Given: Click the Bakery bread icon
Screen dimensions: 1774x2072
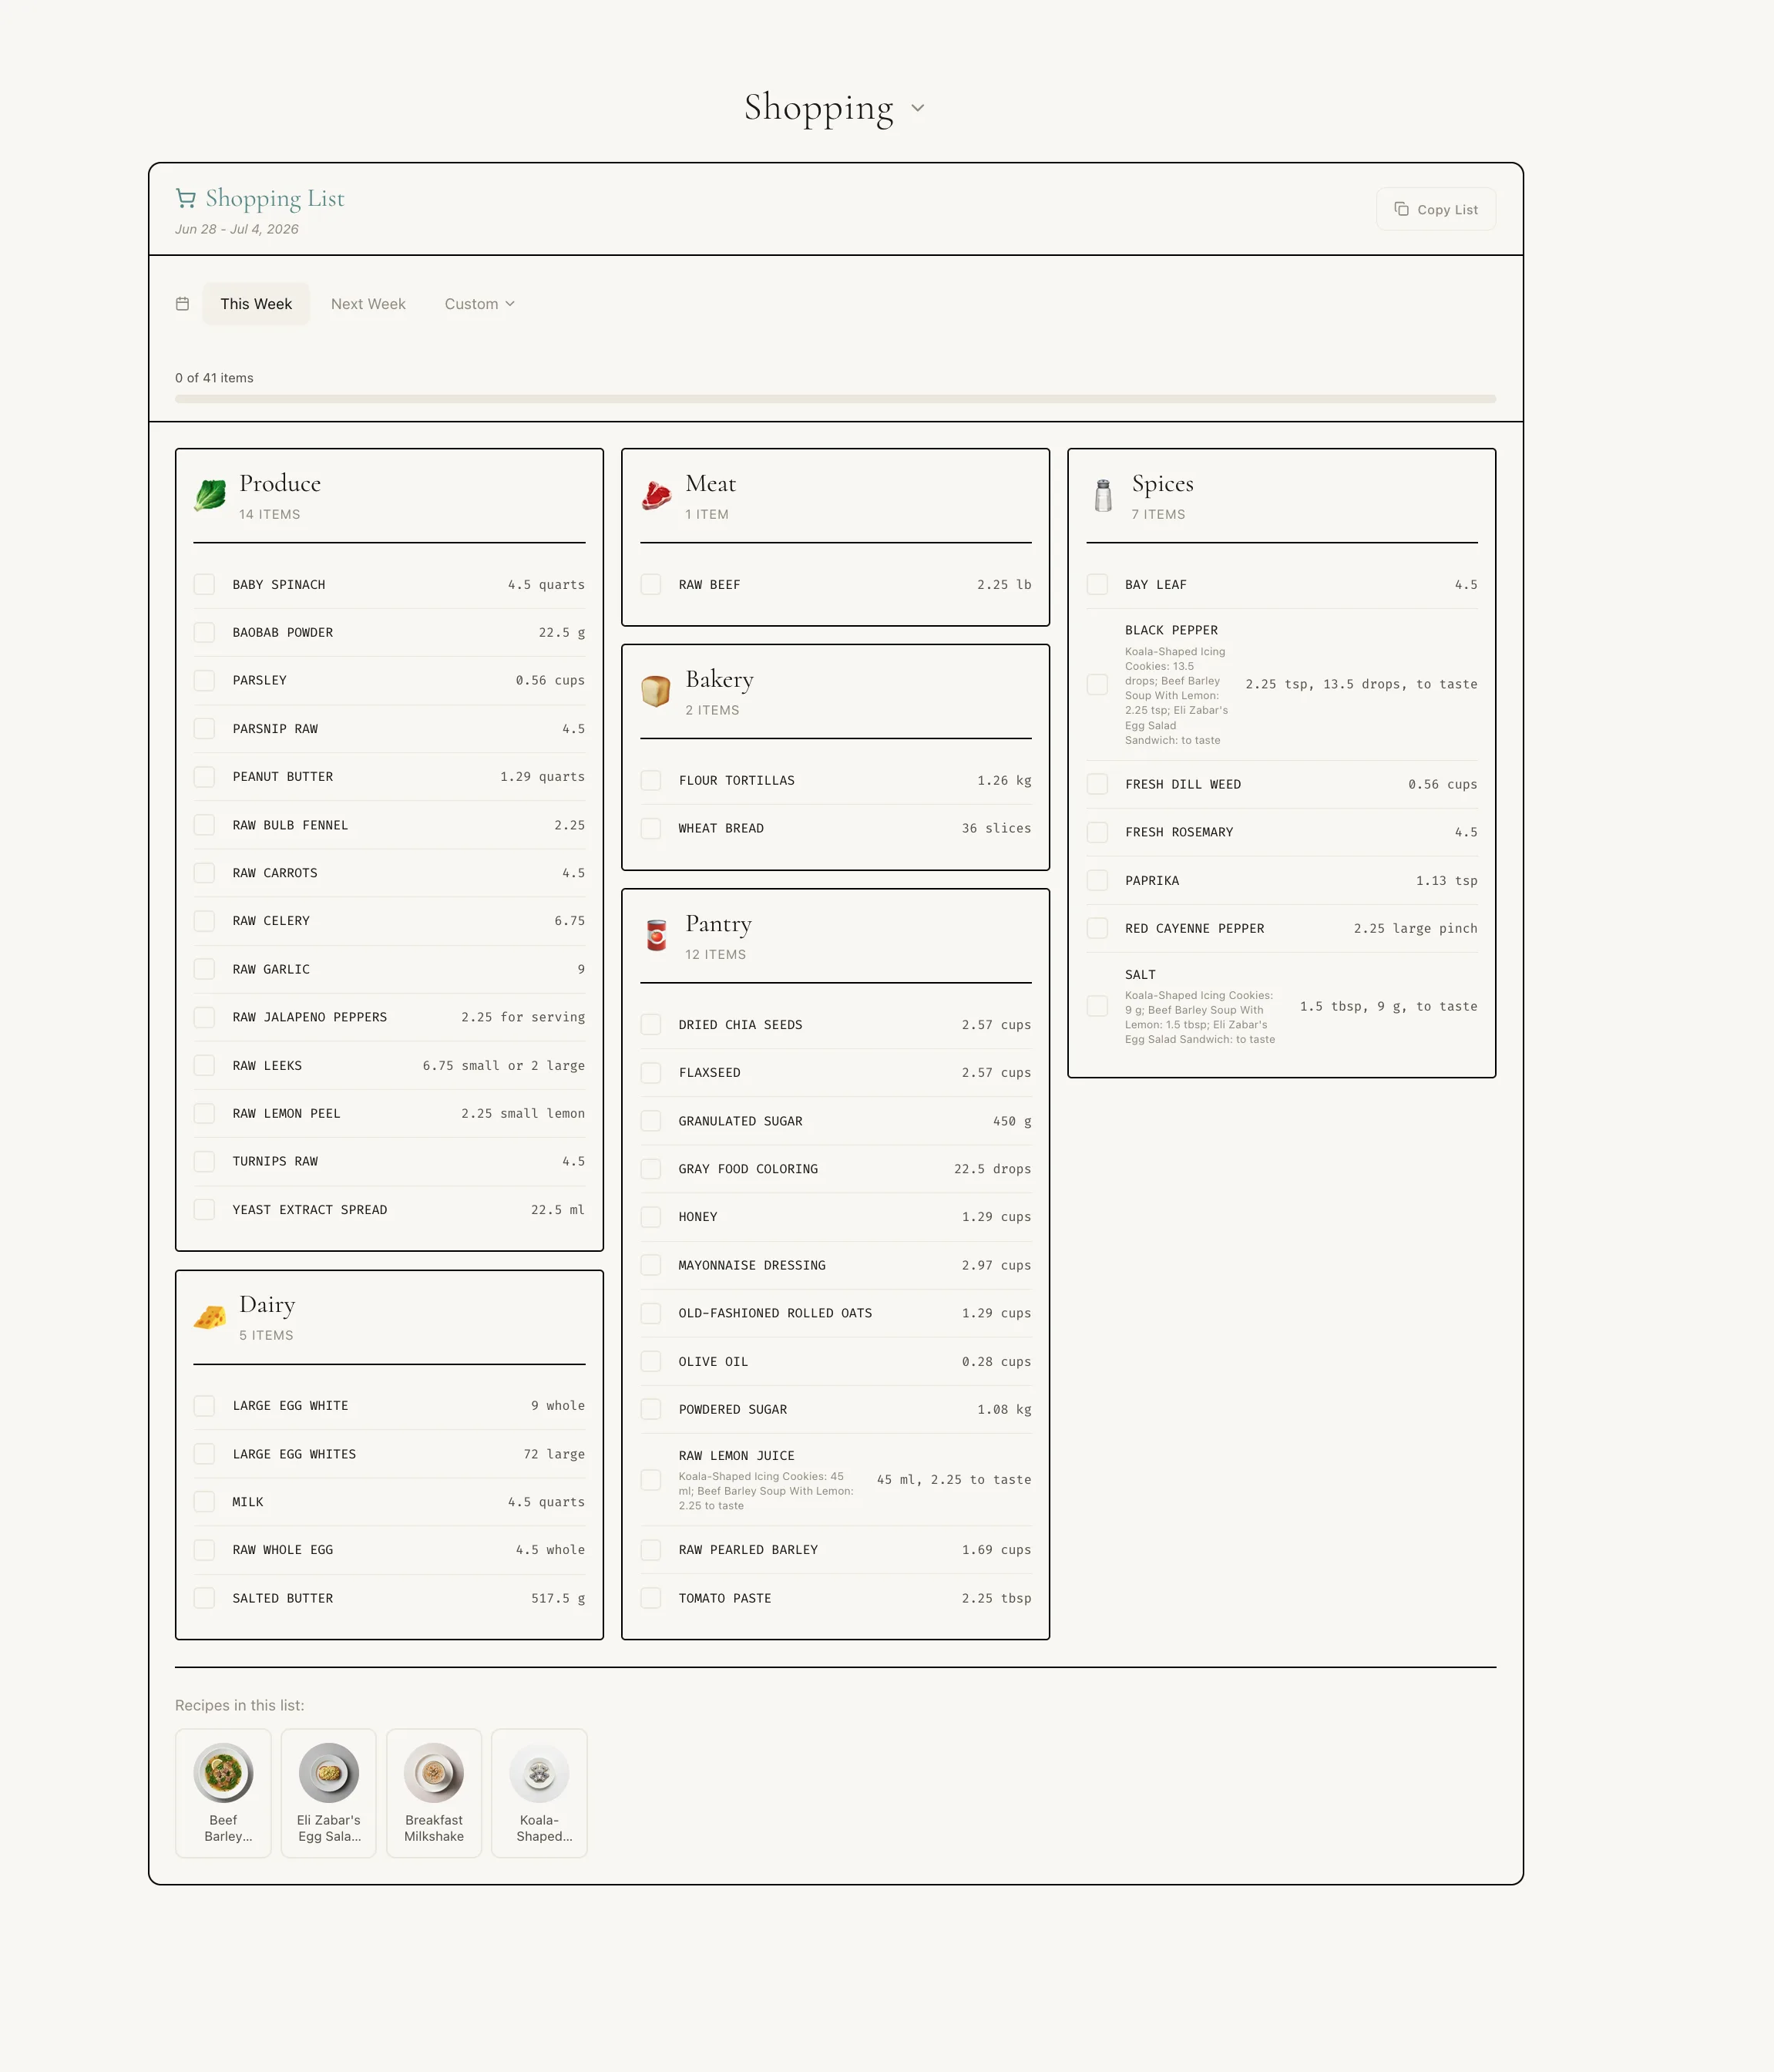Looking at the screenshot, I should point(656,691).
